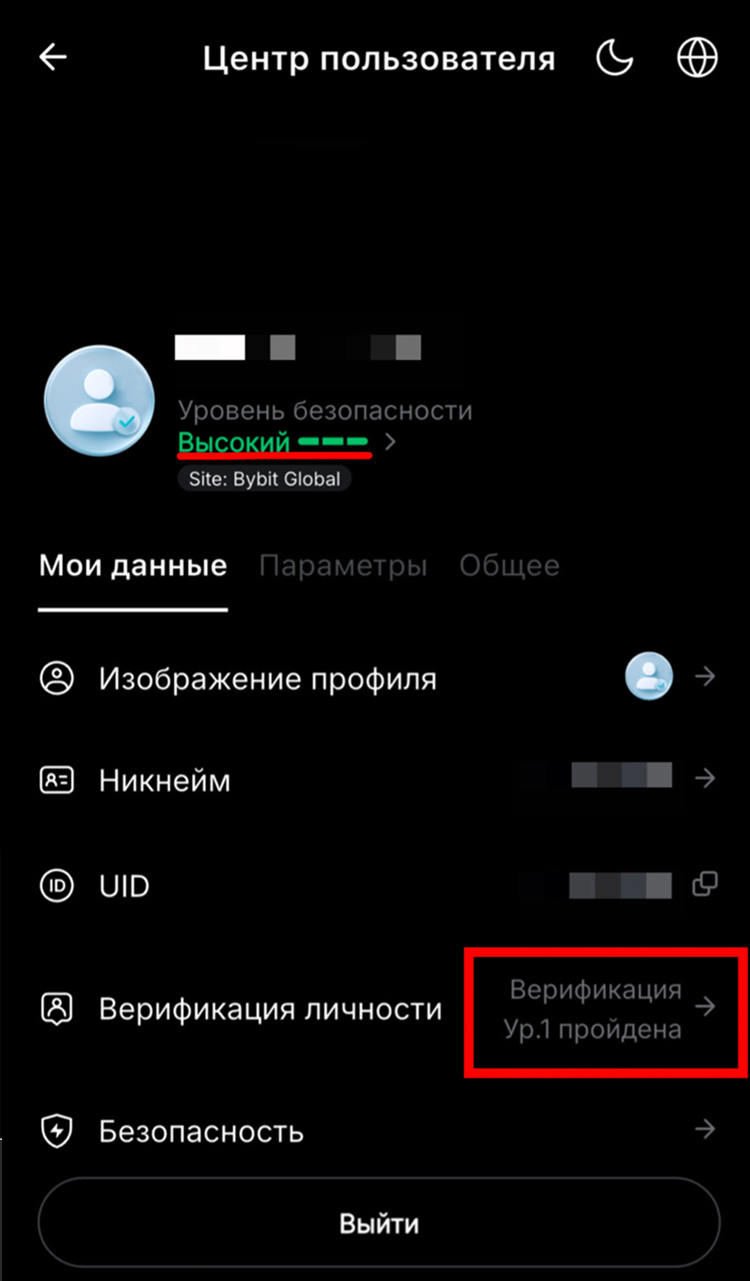
Task: Open security level Высокий details
Action: (234, 442)
